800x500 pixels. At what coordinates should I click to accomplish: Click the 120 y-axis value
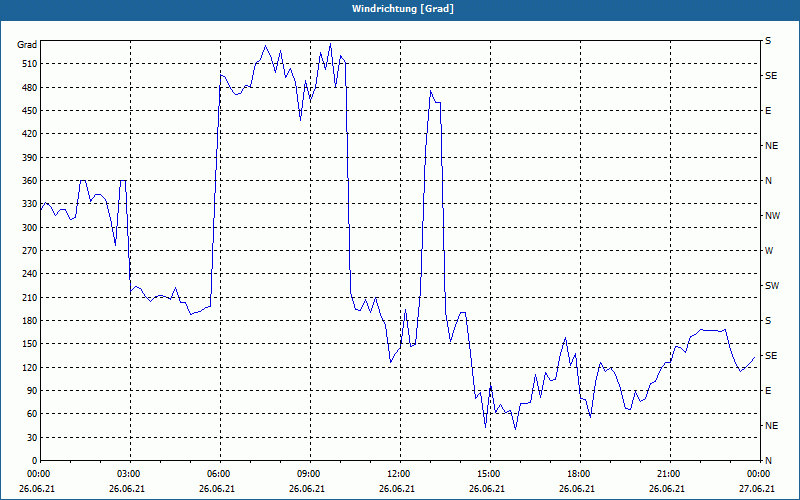(30, 367)
